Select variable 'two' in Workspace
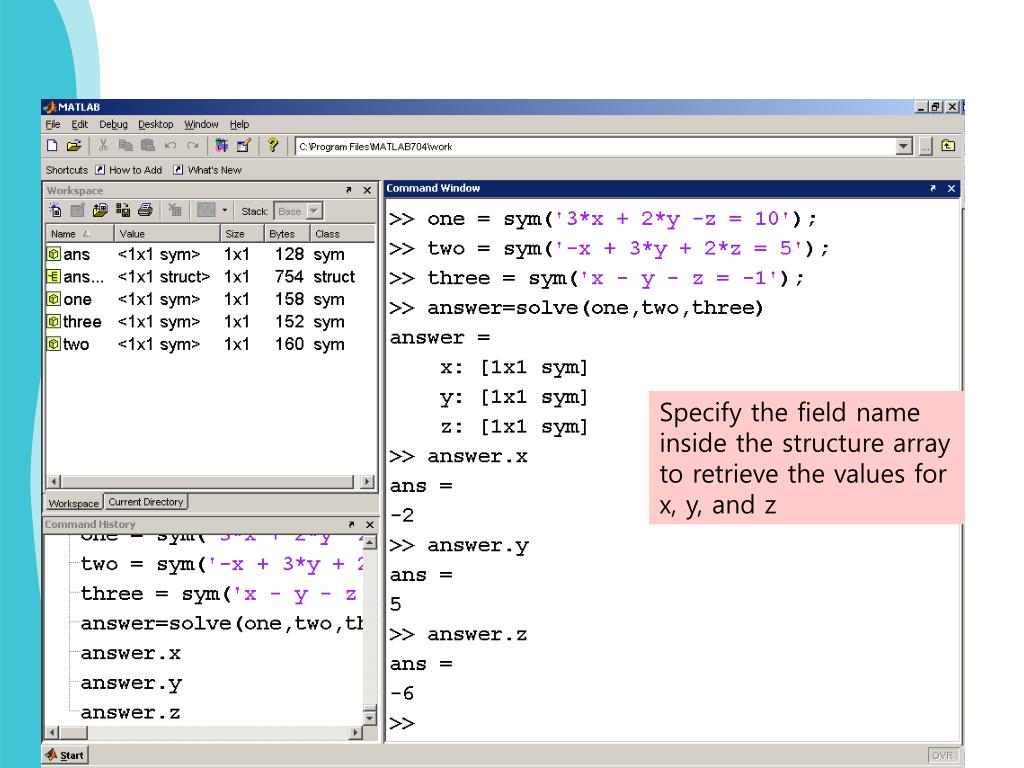This screenshot has width=1024, height=768. coord(210,344)
